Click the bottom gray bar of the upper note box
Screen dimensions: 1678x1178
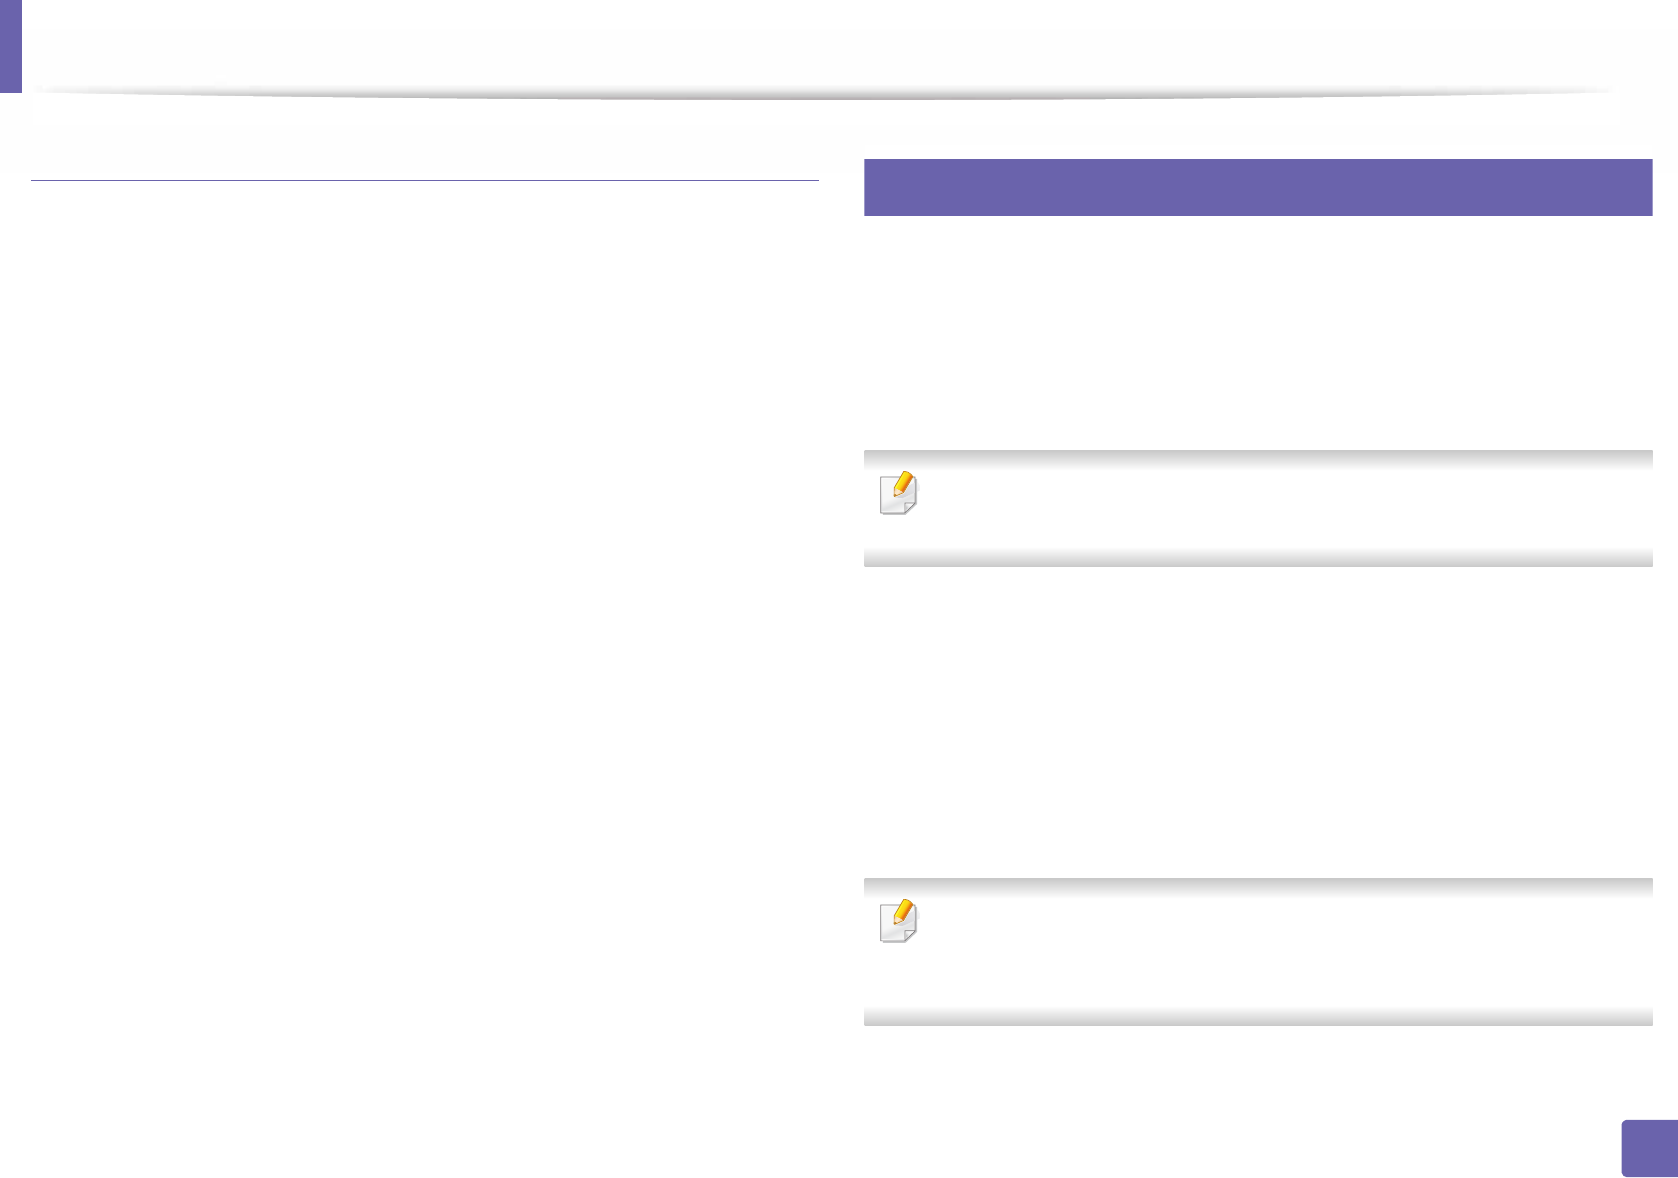click(x=1257, y=558)
